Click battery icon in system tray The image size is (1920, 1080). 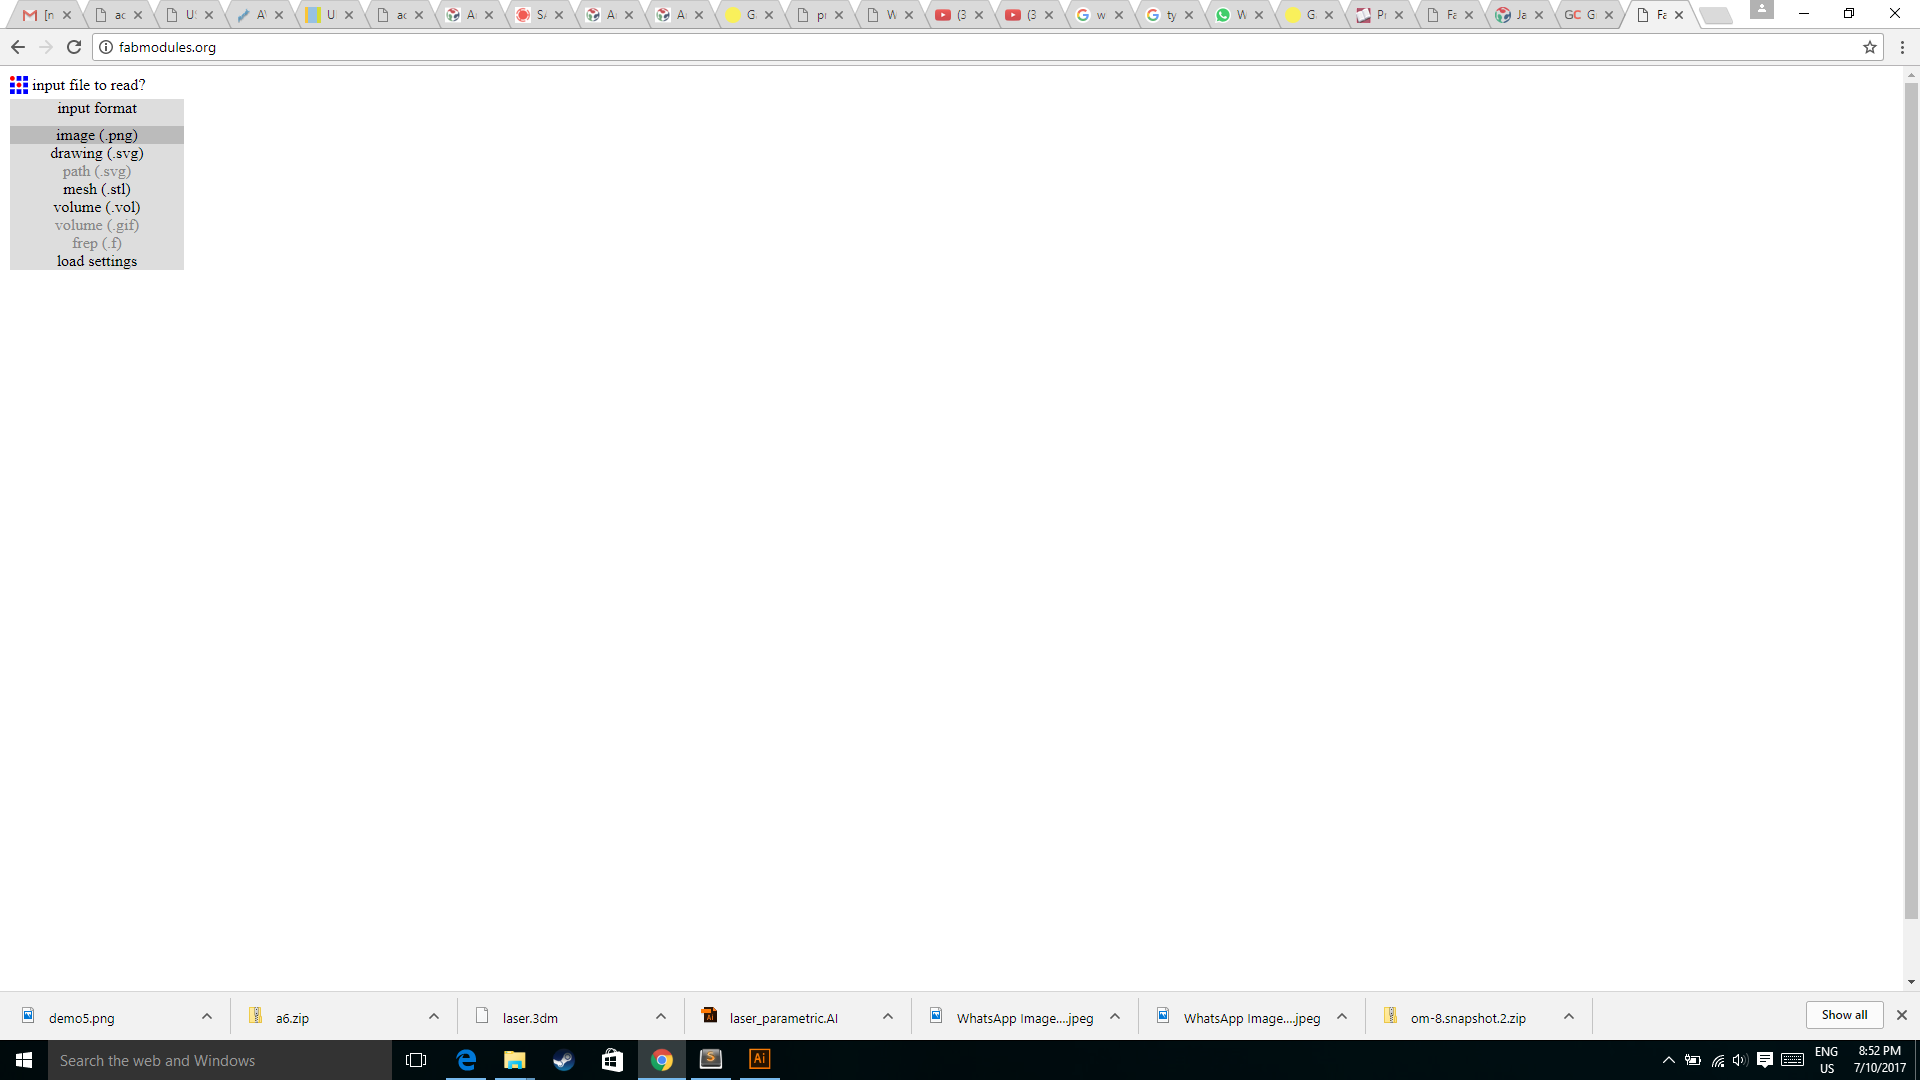pos(1693,1060)
